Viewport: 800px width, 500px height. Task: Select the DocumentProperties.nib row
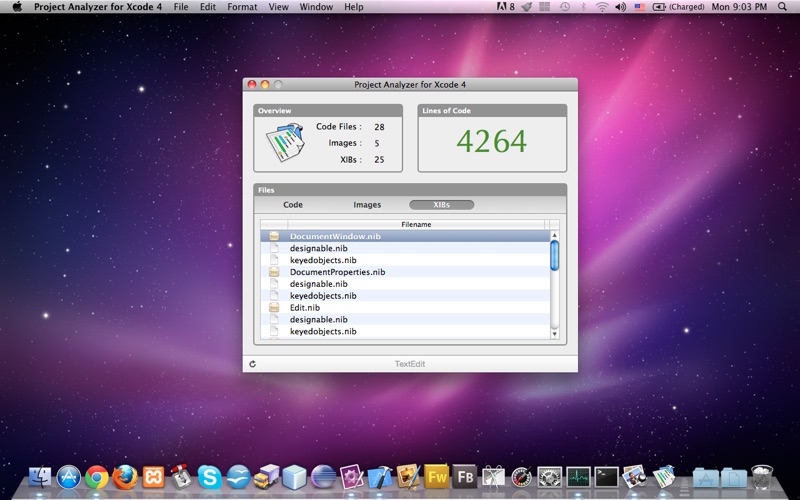click(405, 272)
